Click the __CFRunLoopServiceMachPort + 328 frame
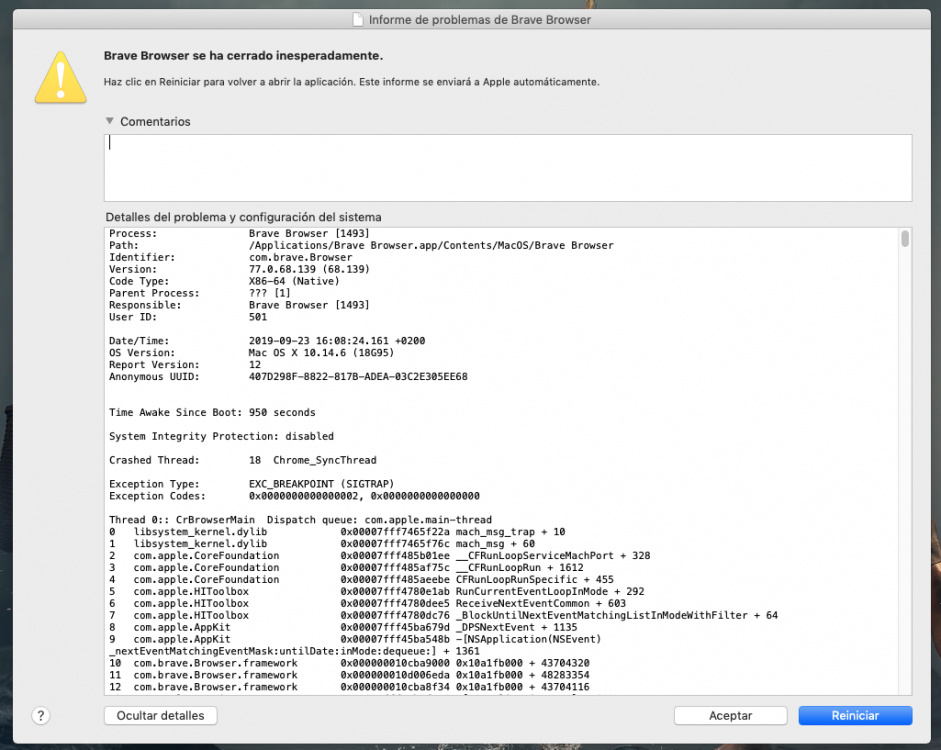 [380, 556]
